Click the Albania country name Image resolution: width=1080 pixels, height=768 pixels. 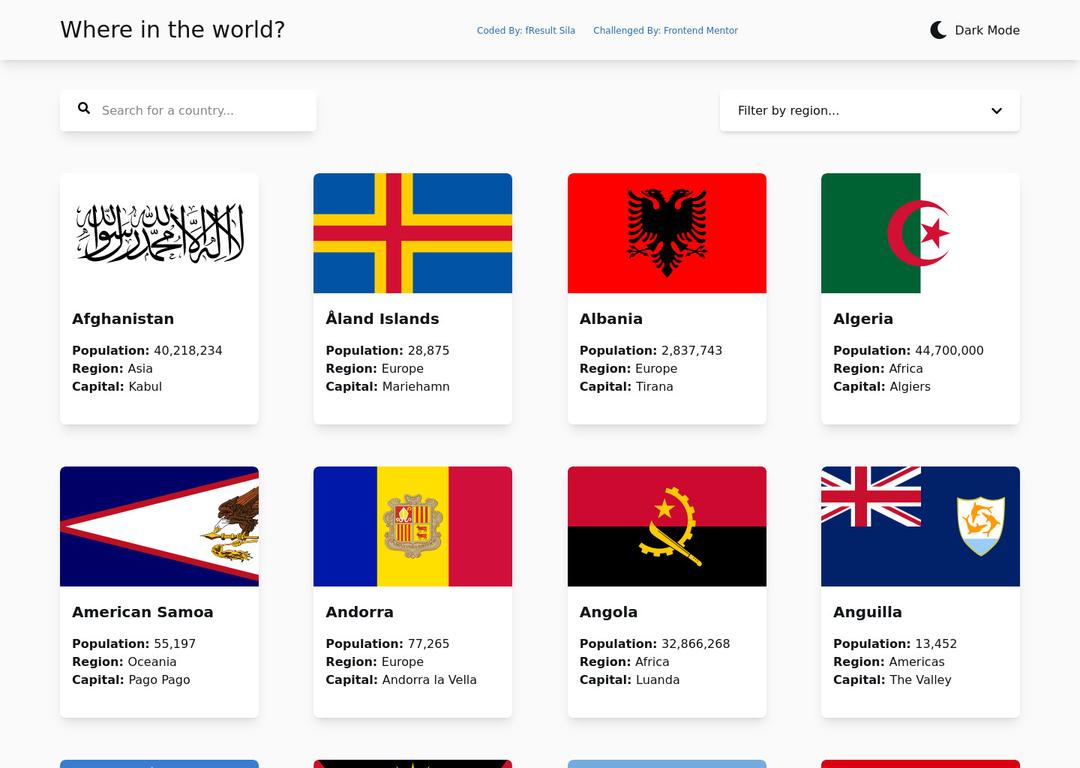point(611,318)
